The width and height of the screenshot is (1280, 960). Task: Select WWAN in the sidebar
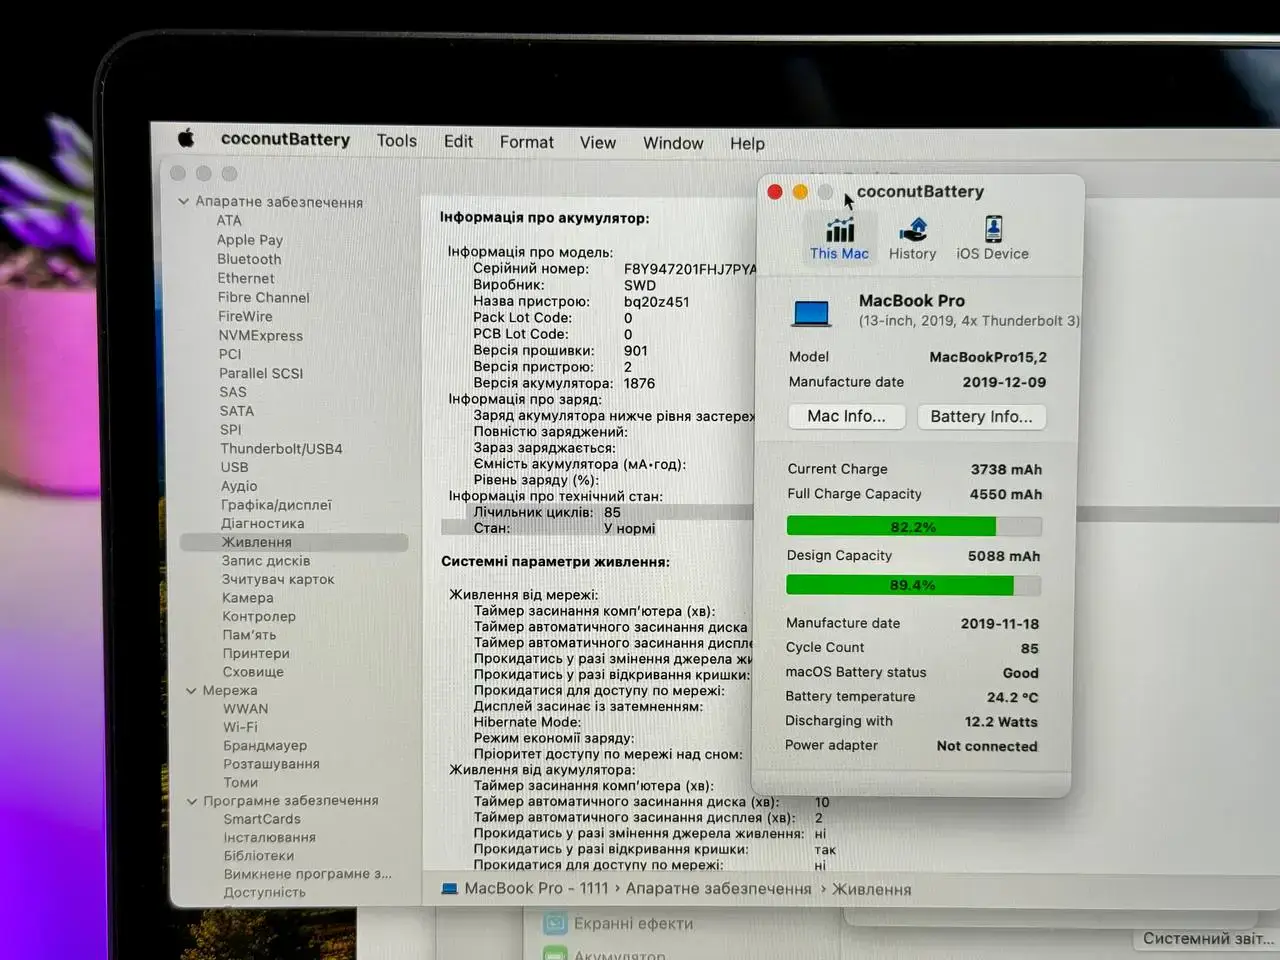[246, 709]
